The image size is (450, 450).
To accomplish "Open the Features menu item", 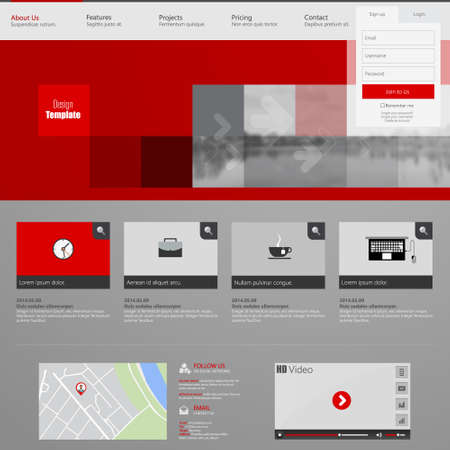I will point(104,21).
